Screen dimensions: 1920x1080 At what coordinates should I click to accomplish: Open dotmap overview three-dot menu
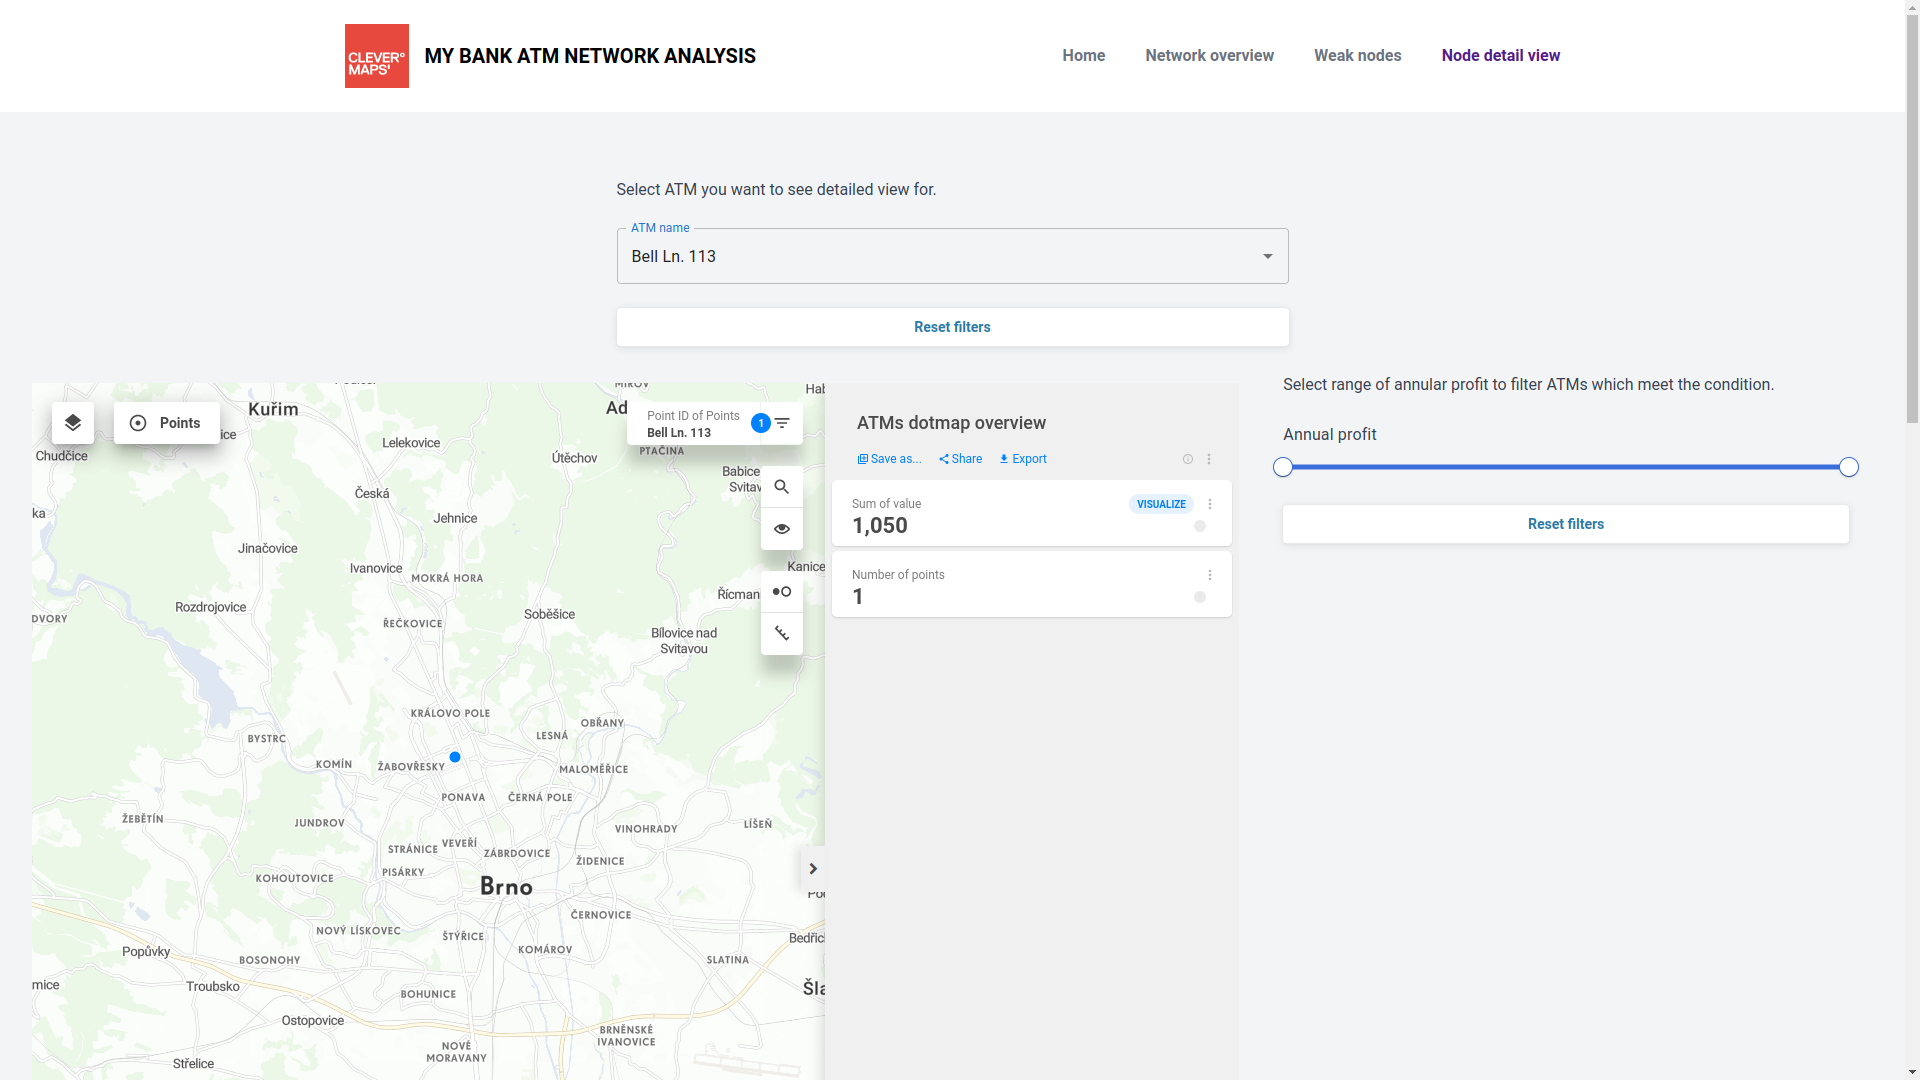pos(1209,459)
